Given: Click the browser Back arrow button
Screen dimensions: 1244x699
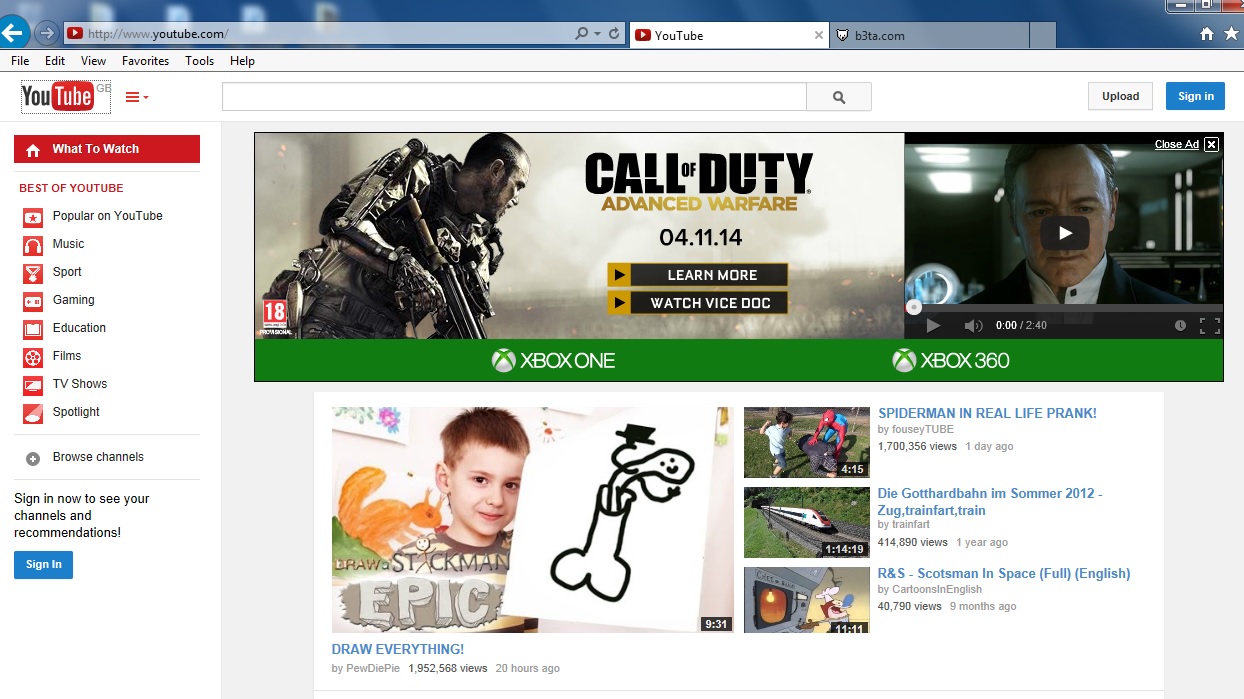Looking at the screenshot, I should [13, 33].
